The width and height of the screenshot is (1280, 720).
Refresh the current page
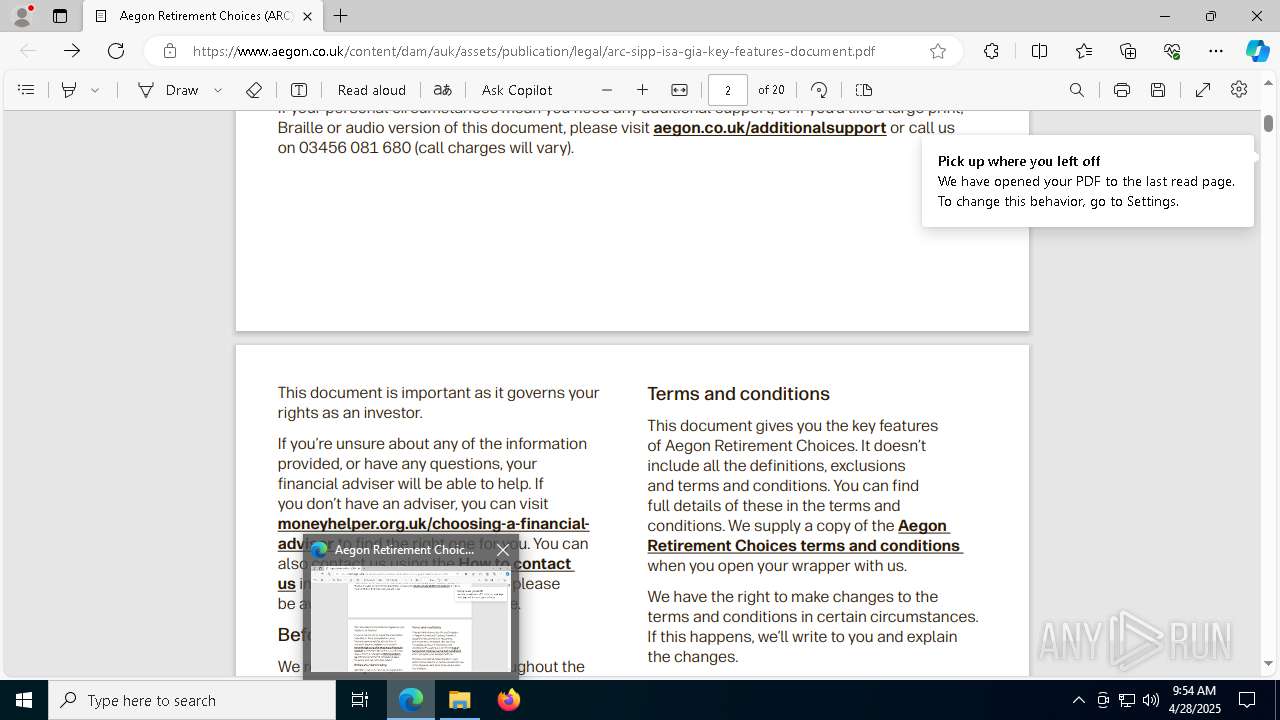coord(116,51)
